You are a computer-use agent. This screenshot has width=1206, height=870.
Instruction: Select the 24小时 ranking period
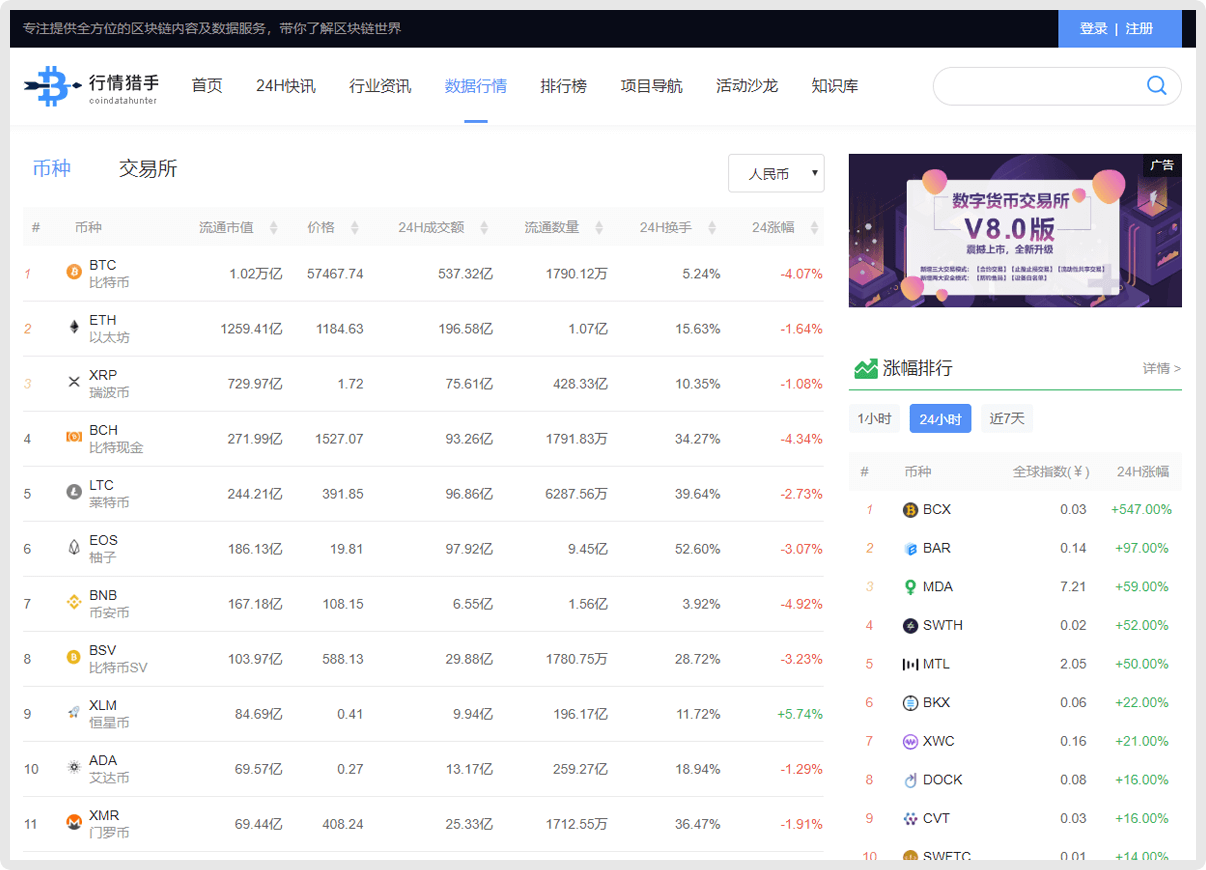point(940,418)
